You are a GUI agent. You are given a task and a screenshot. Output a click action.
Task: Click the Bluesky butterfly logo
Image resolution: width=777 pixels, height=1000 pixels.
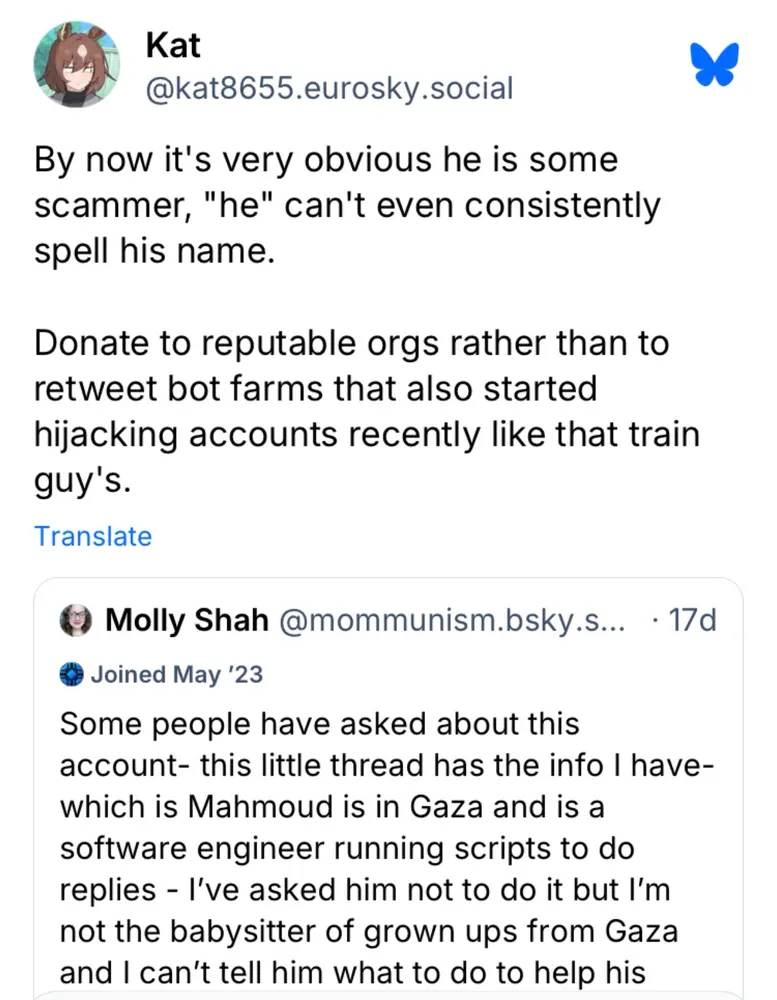(x=714, y=64)
